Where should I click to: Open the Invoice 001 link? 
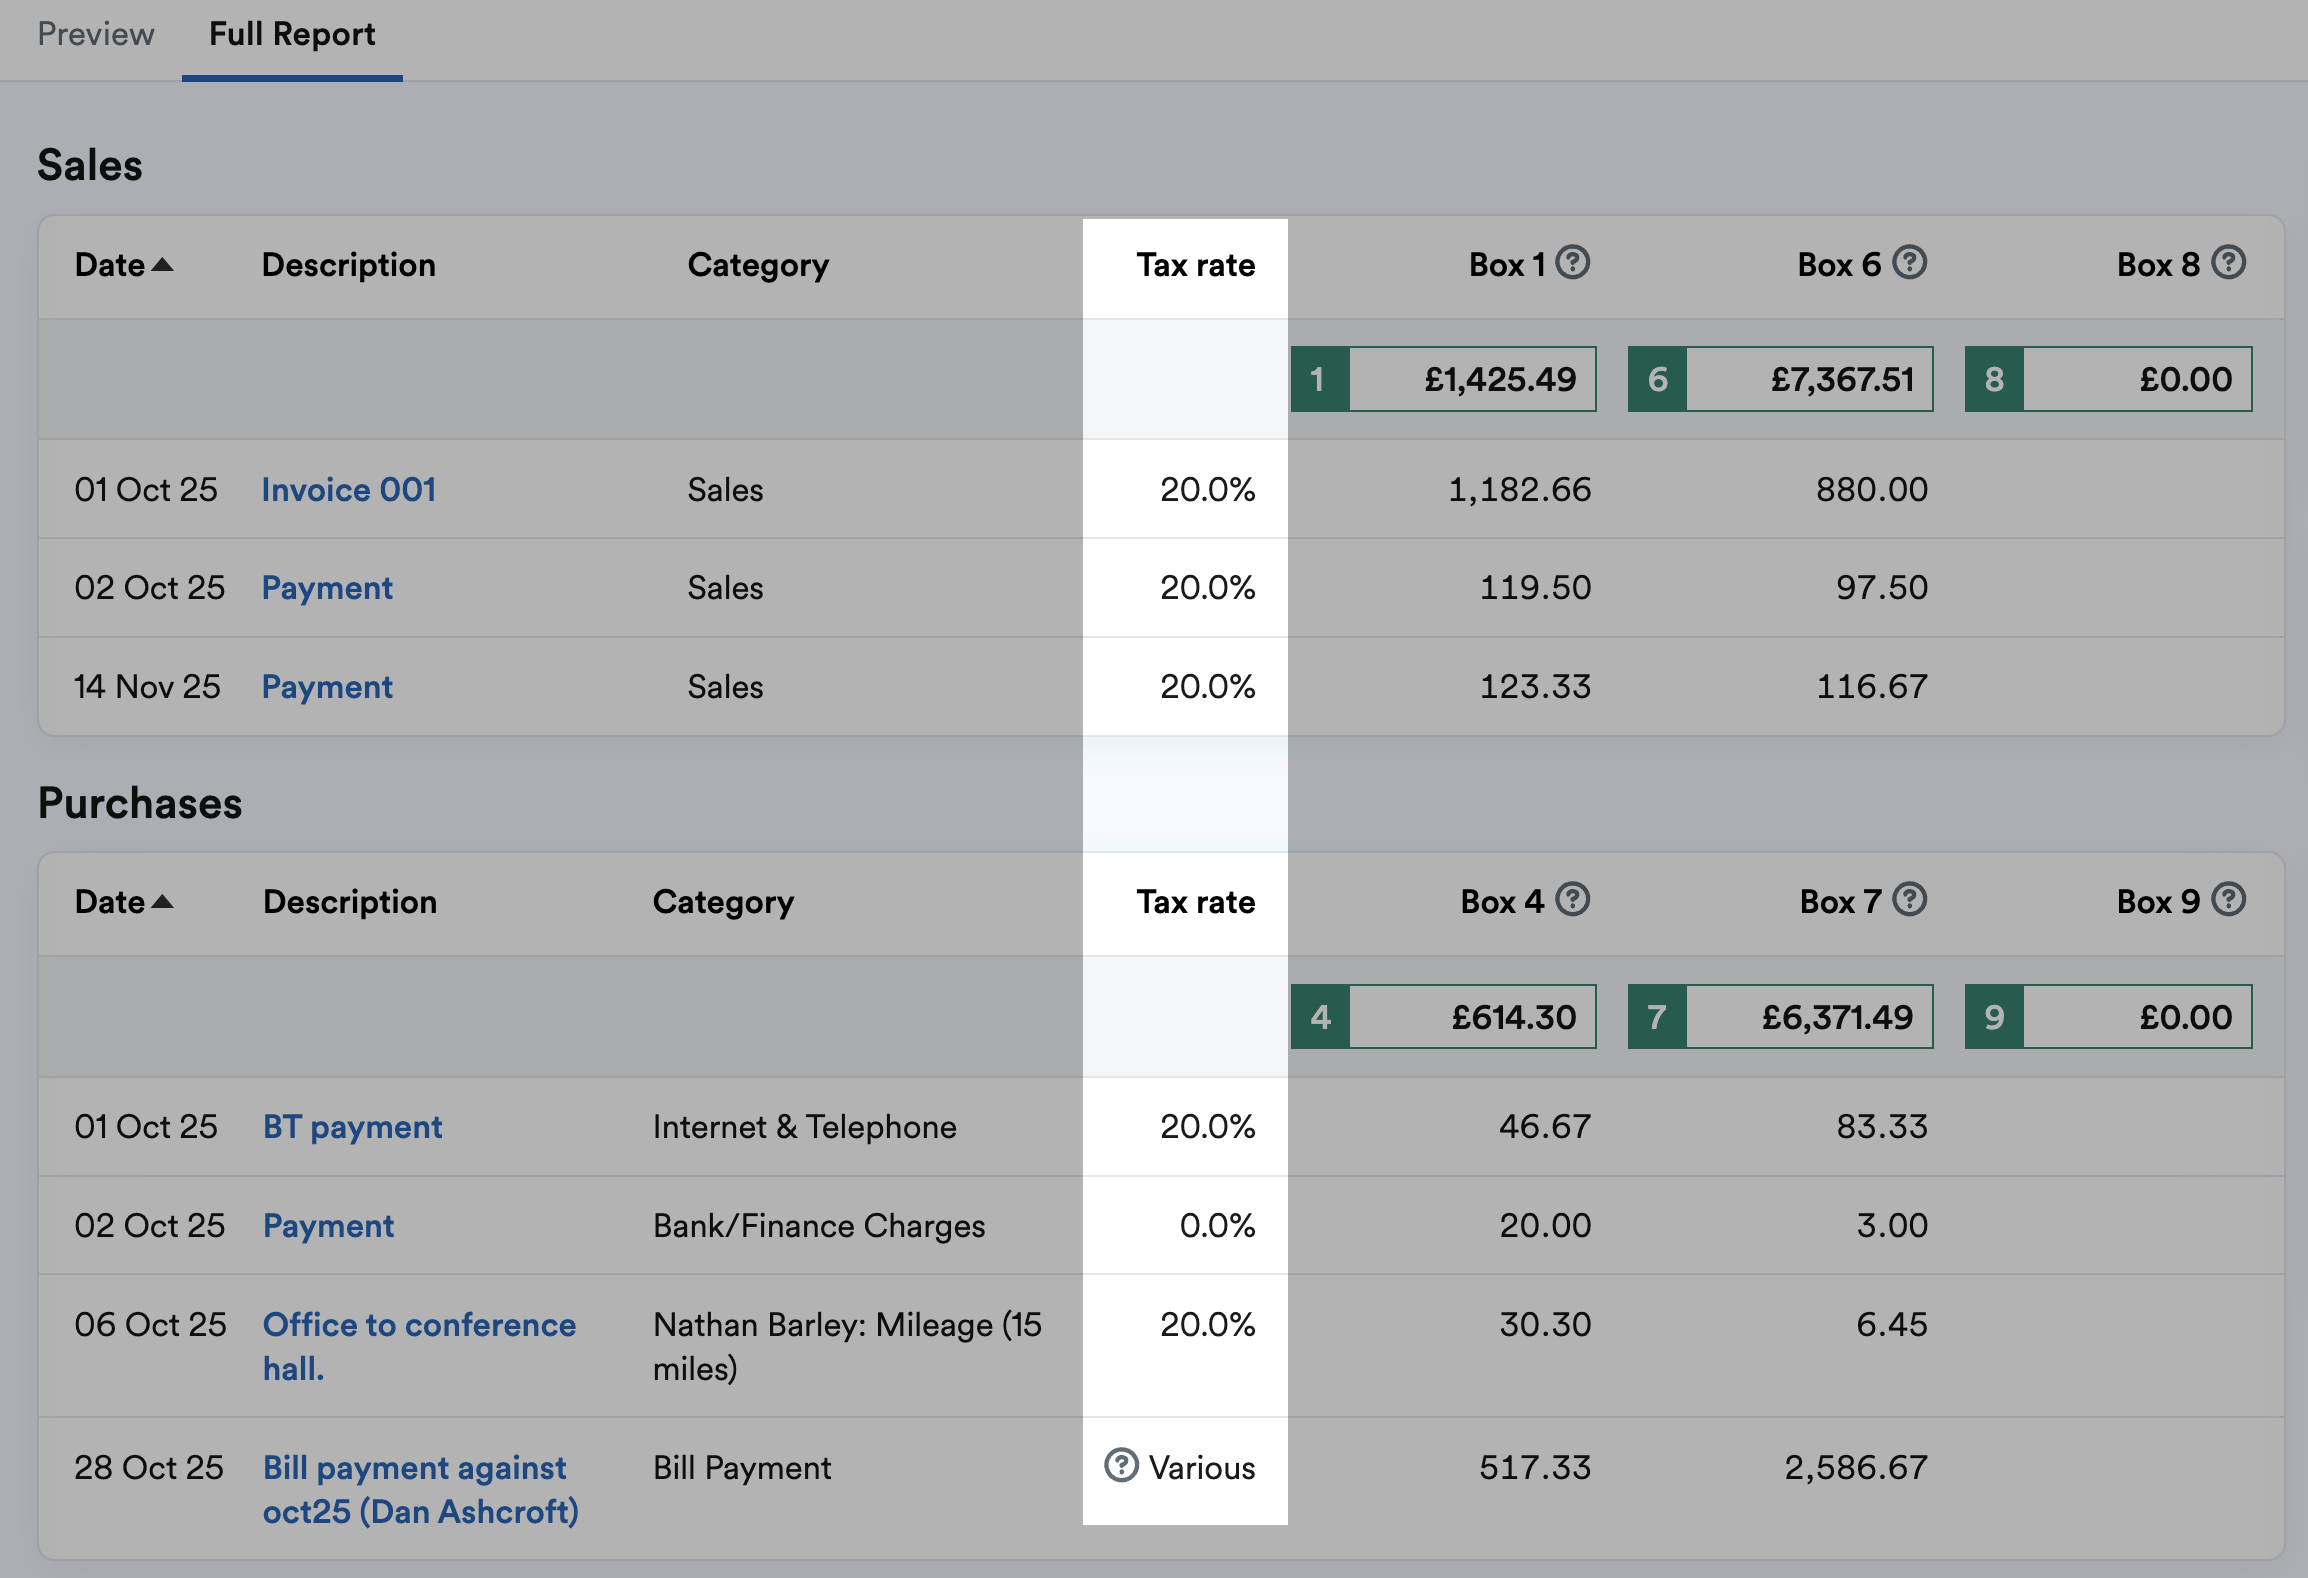tap(349, 489)
